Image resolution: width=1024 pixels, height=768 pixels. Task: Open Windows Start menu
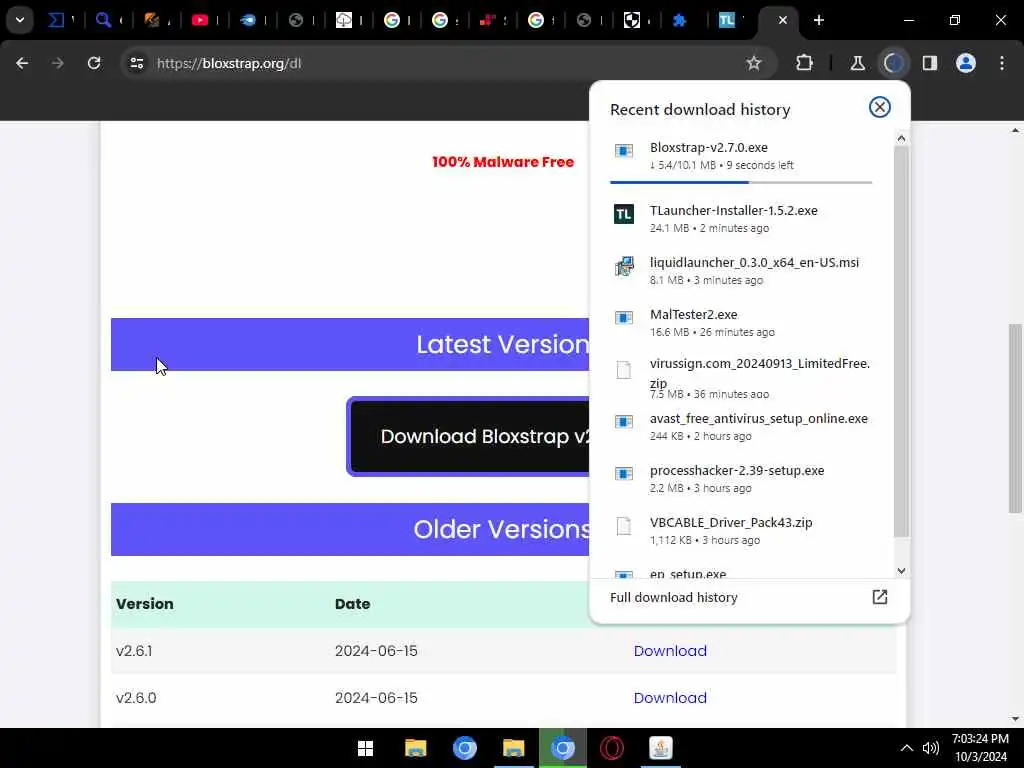pyautogui.click(x=366, y=748)
